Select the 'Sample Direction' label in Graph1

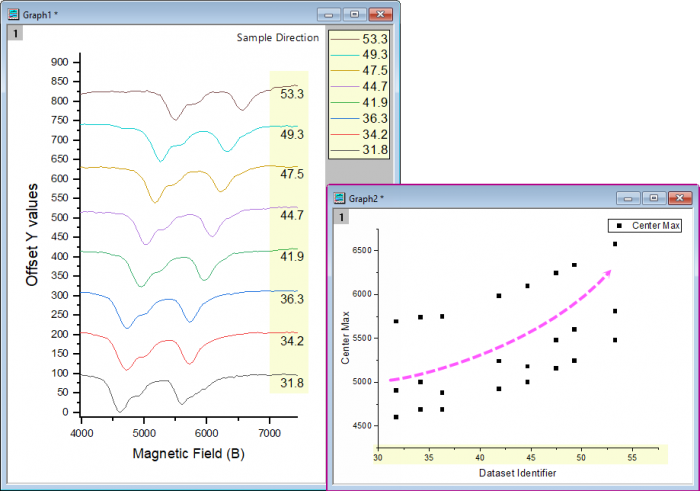coord(278,37)
